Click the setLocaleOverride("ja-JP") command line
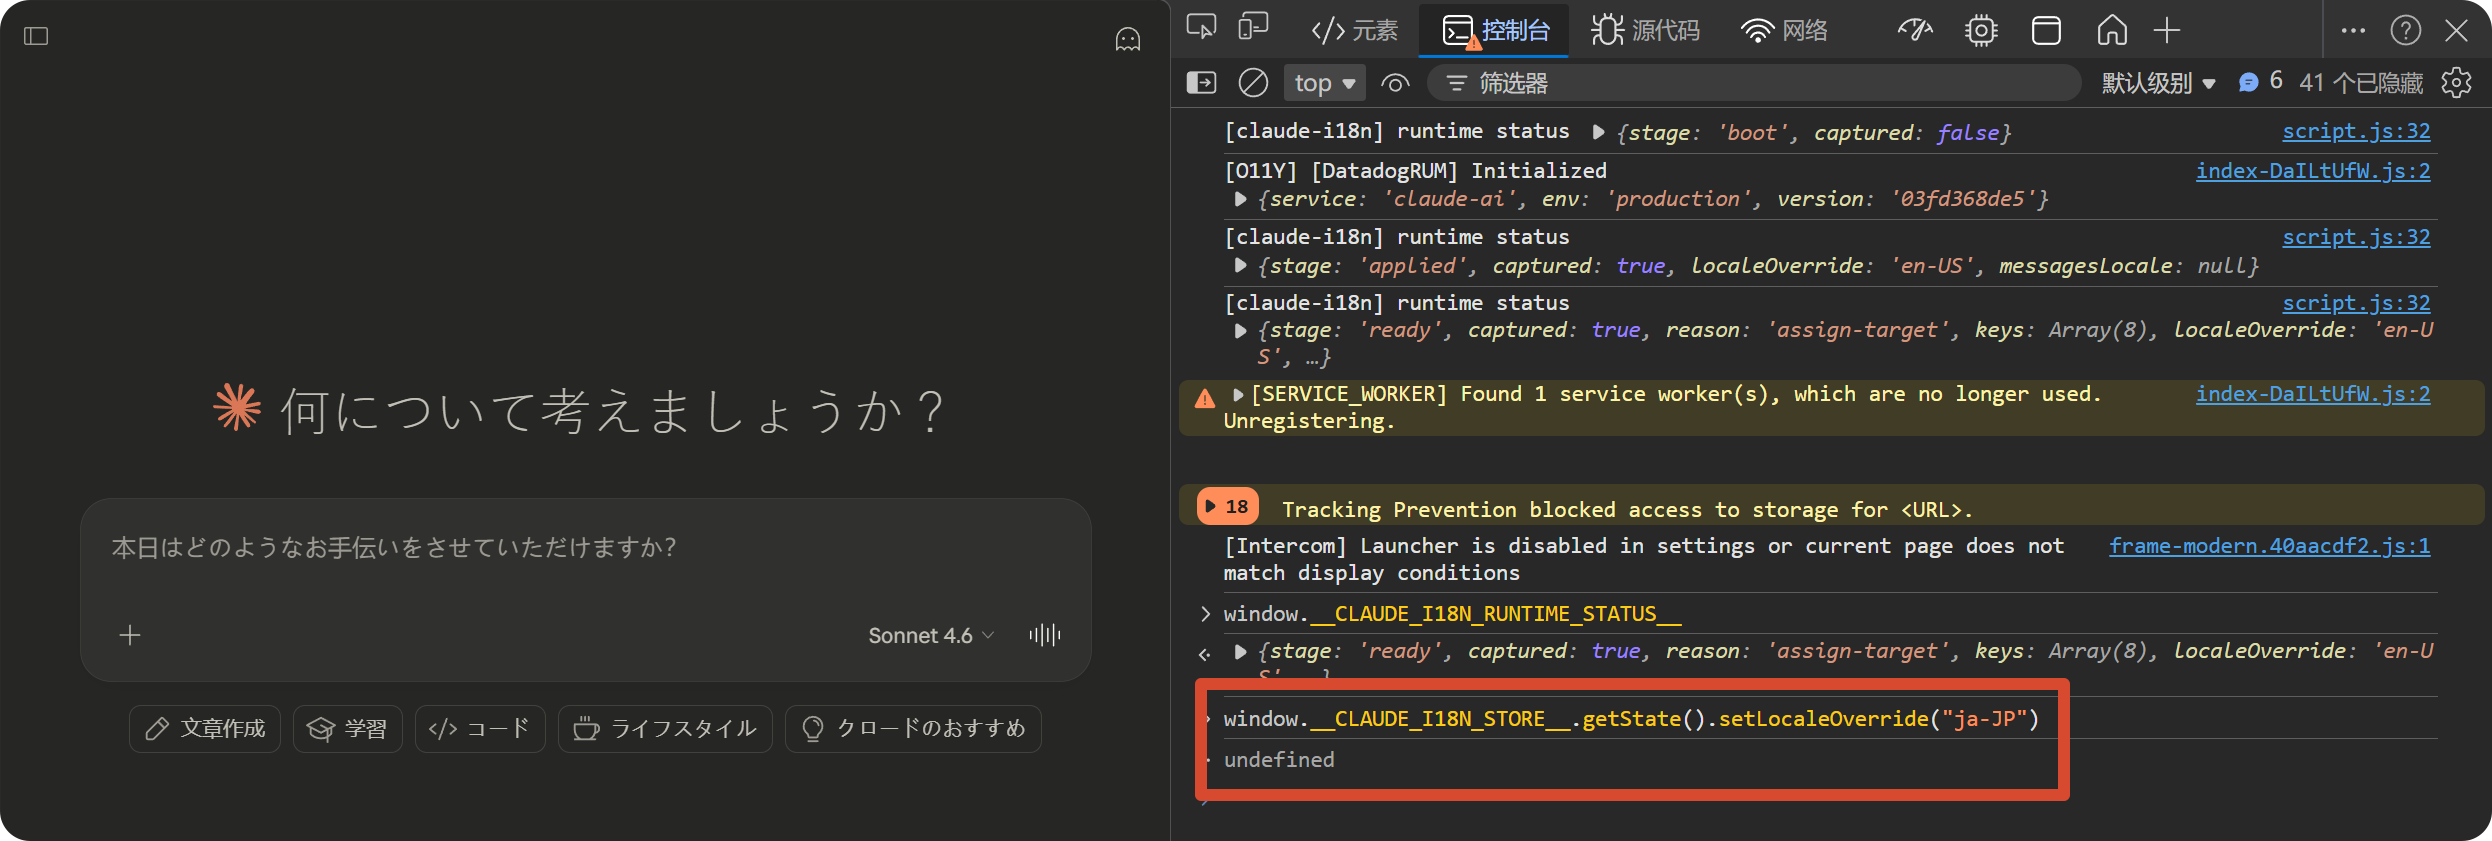The width and height of the screenshot is (2492, 841). pos(1631,719)
